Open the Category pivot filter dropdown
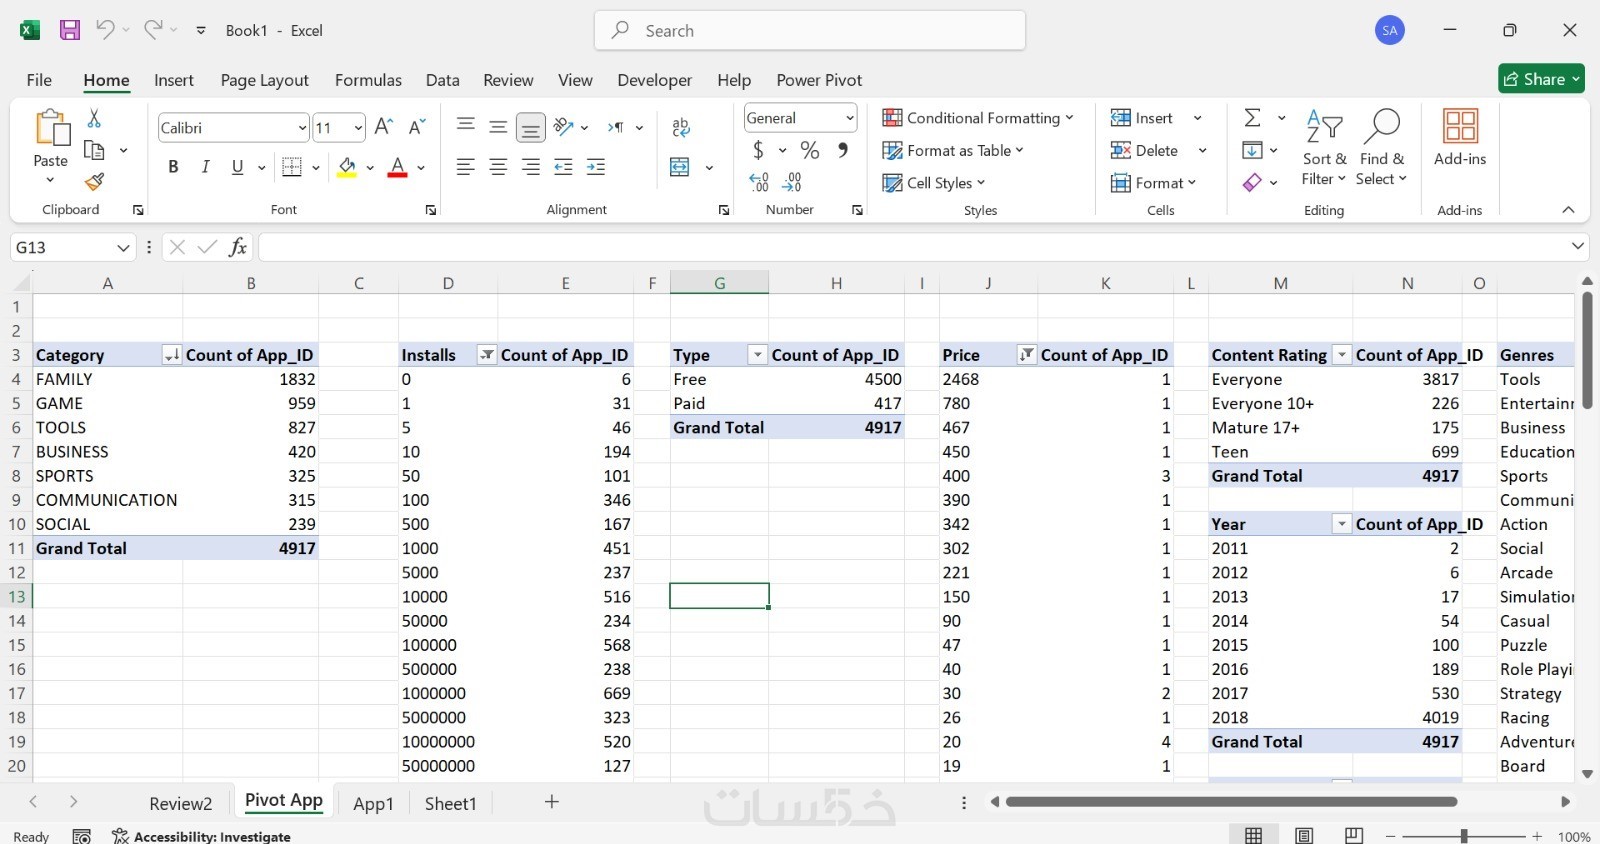 pos(172,355)
